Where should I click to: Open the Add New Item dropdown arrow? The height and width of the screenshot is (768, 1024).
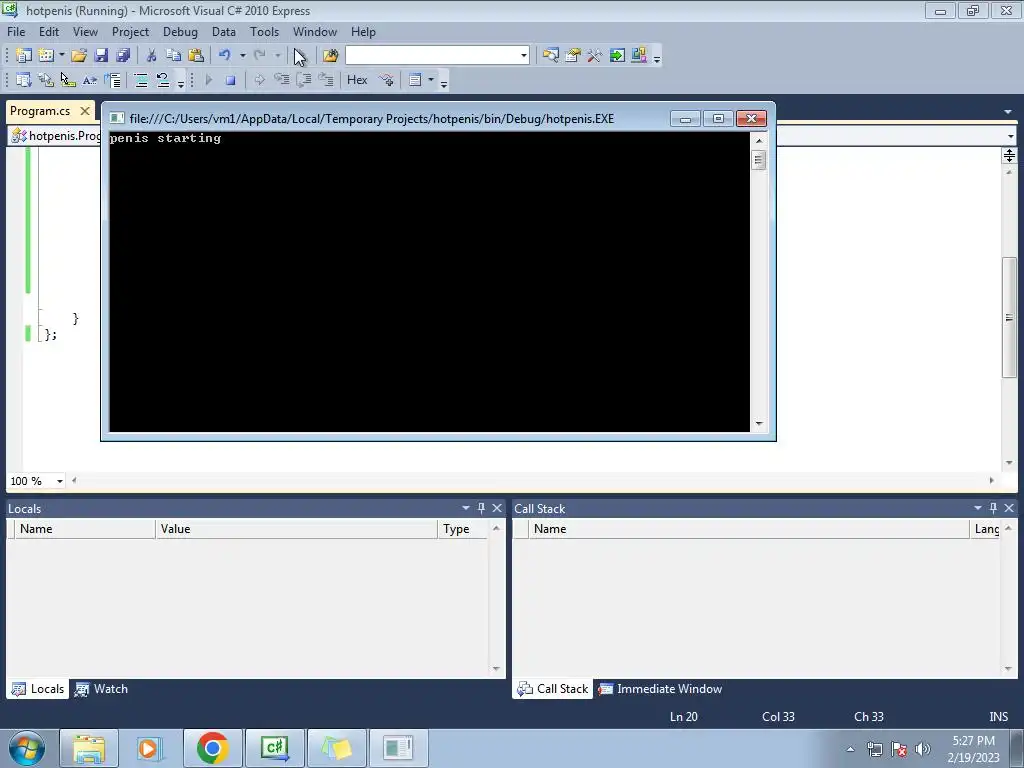coord(61,56)
